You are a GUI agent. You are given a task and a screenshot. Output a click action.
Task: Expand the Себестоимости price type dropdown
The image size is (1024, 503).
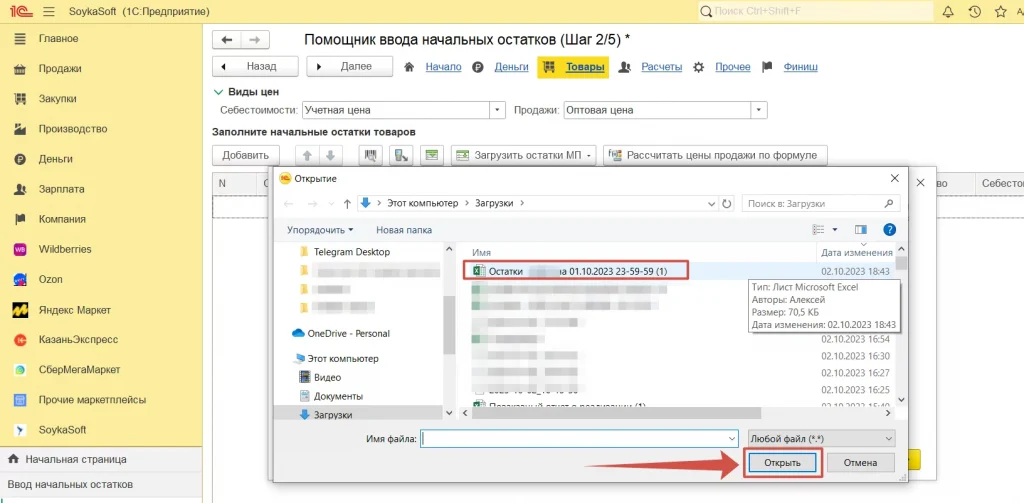(496, 110)
